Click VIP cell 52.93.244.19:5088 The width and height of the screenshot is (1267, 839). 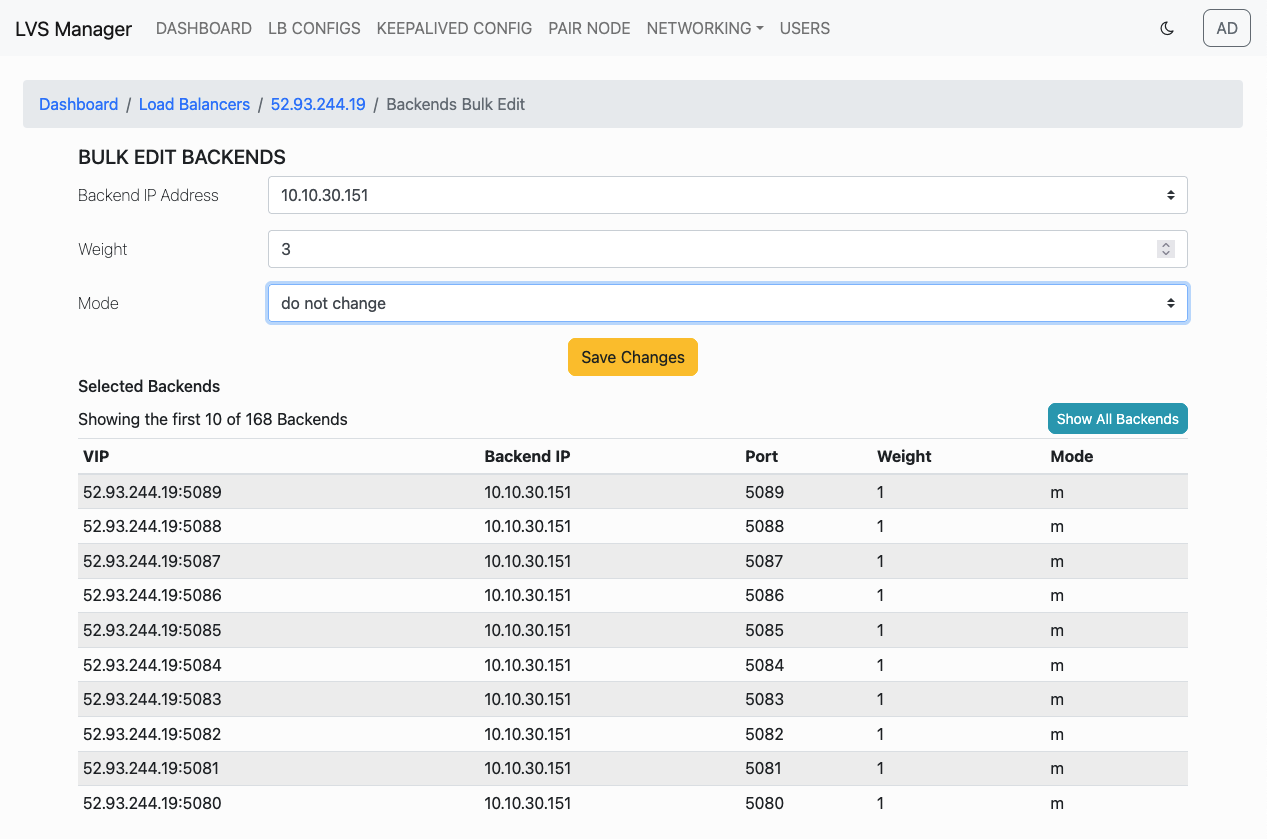[x=152, y=526]
